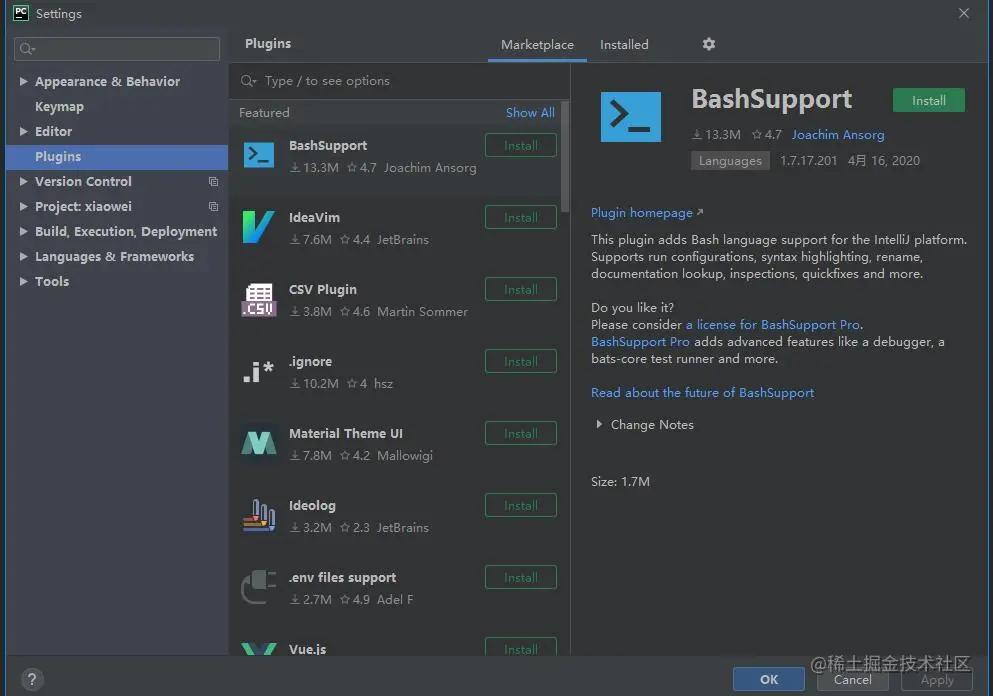Image resolution: width=993 pixels, height=696 pixels.
Task: Install the CSV Plugin
Action: tap(521, 289)
